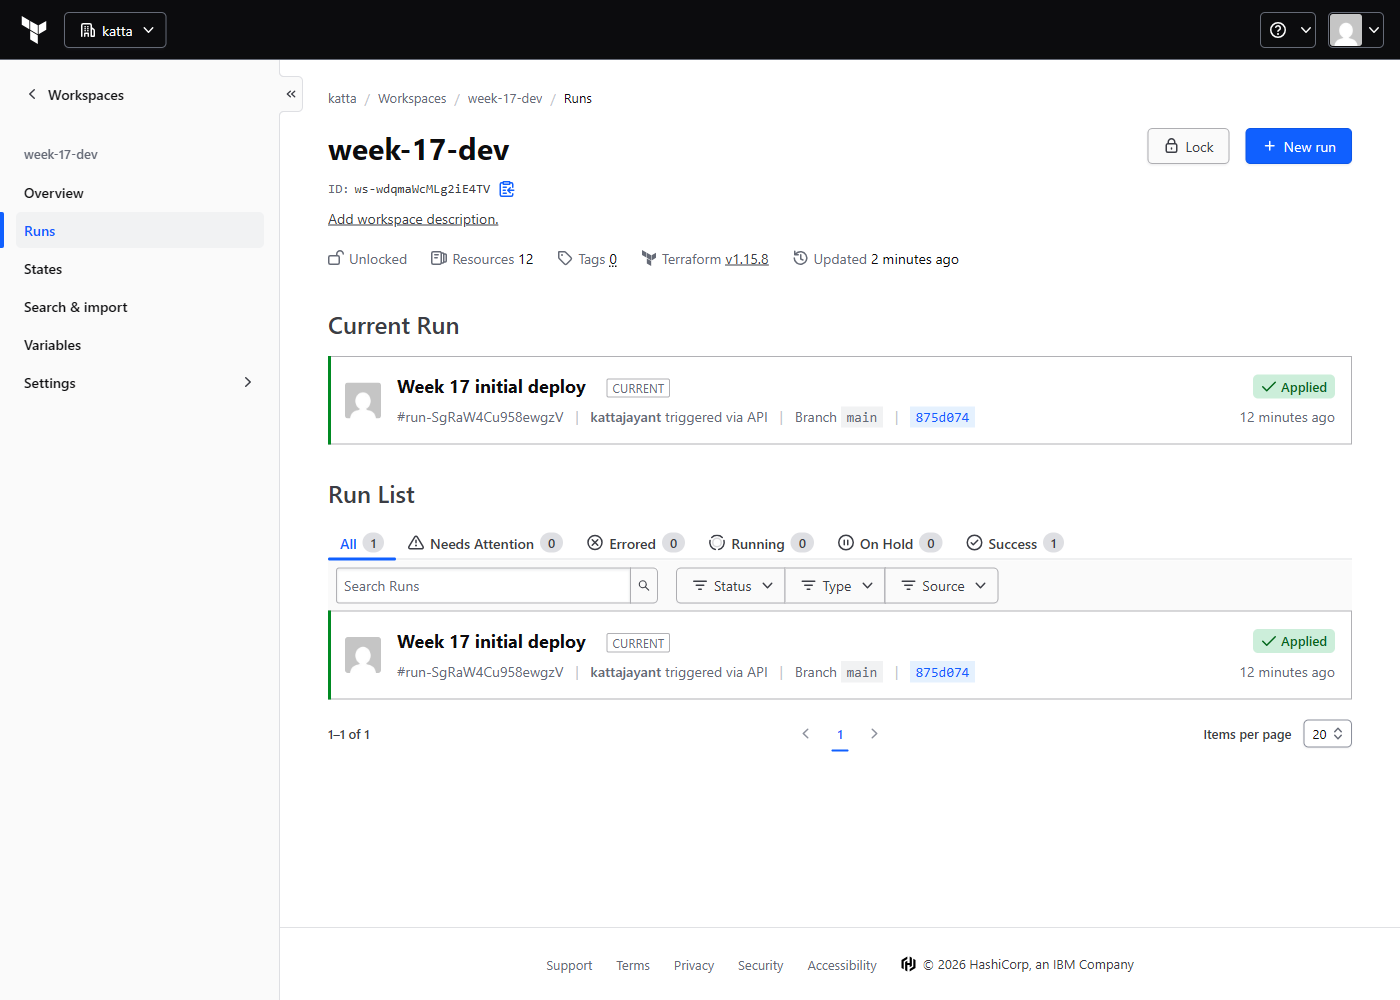Open Week 17 initial deploy in Run List
1400x1000 pixels.
coord(491,642)
